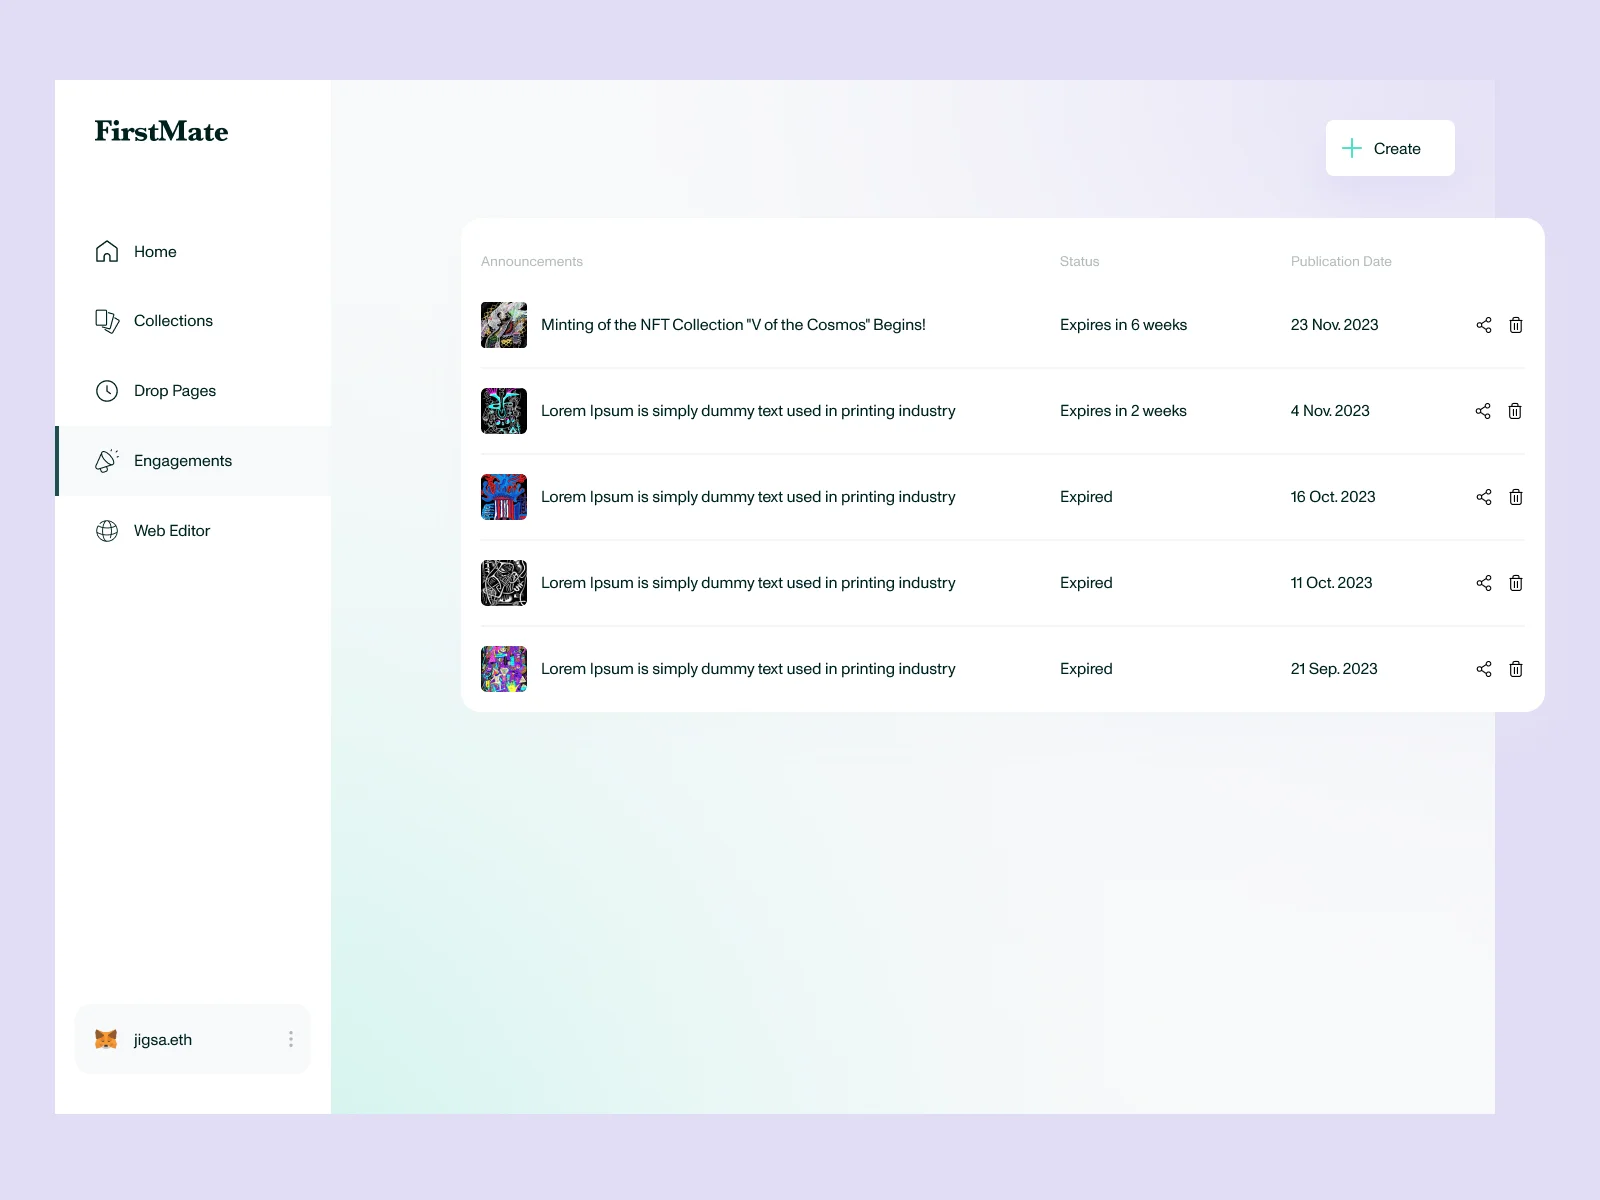Go to Home in the sidebar
This screenshot has width=1600, height=1200.
point(155,252)
